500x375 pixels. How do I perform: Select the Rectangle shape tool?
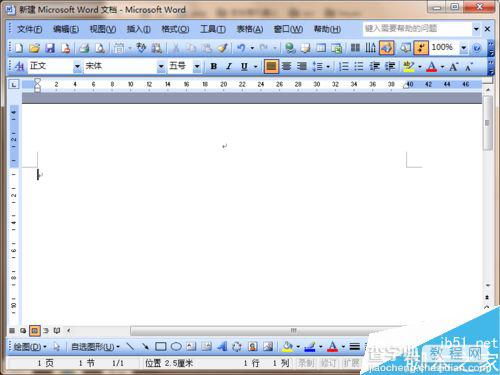click(x=161, y=347)
